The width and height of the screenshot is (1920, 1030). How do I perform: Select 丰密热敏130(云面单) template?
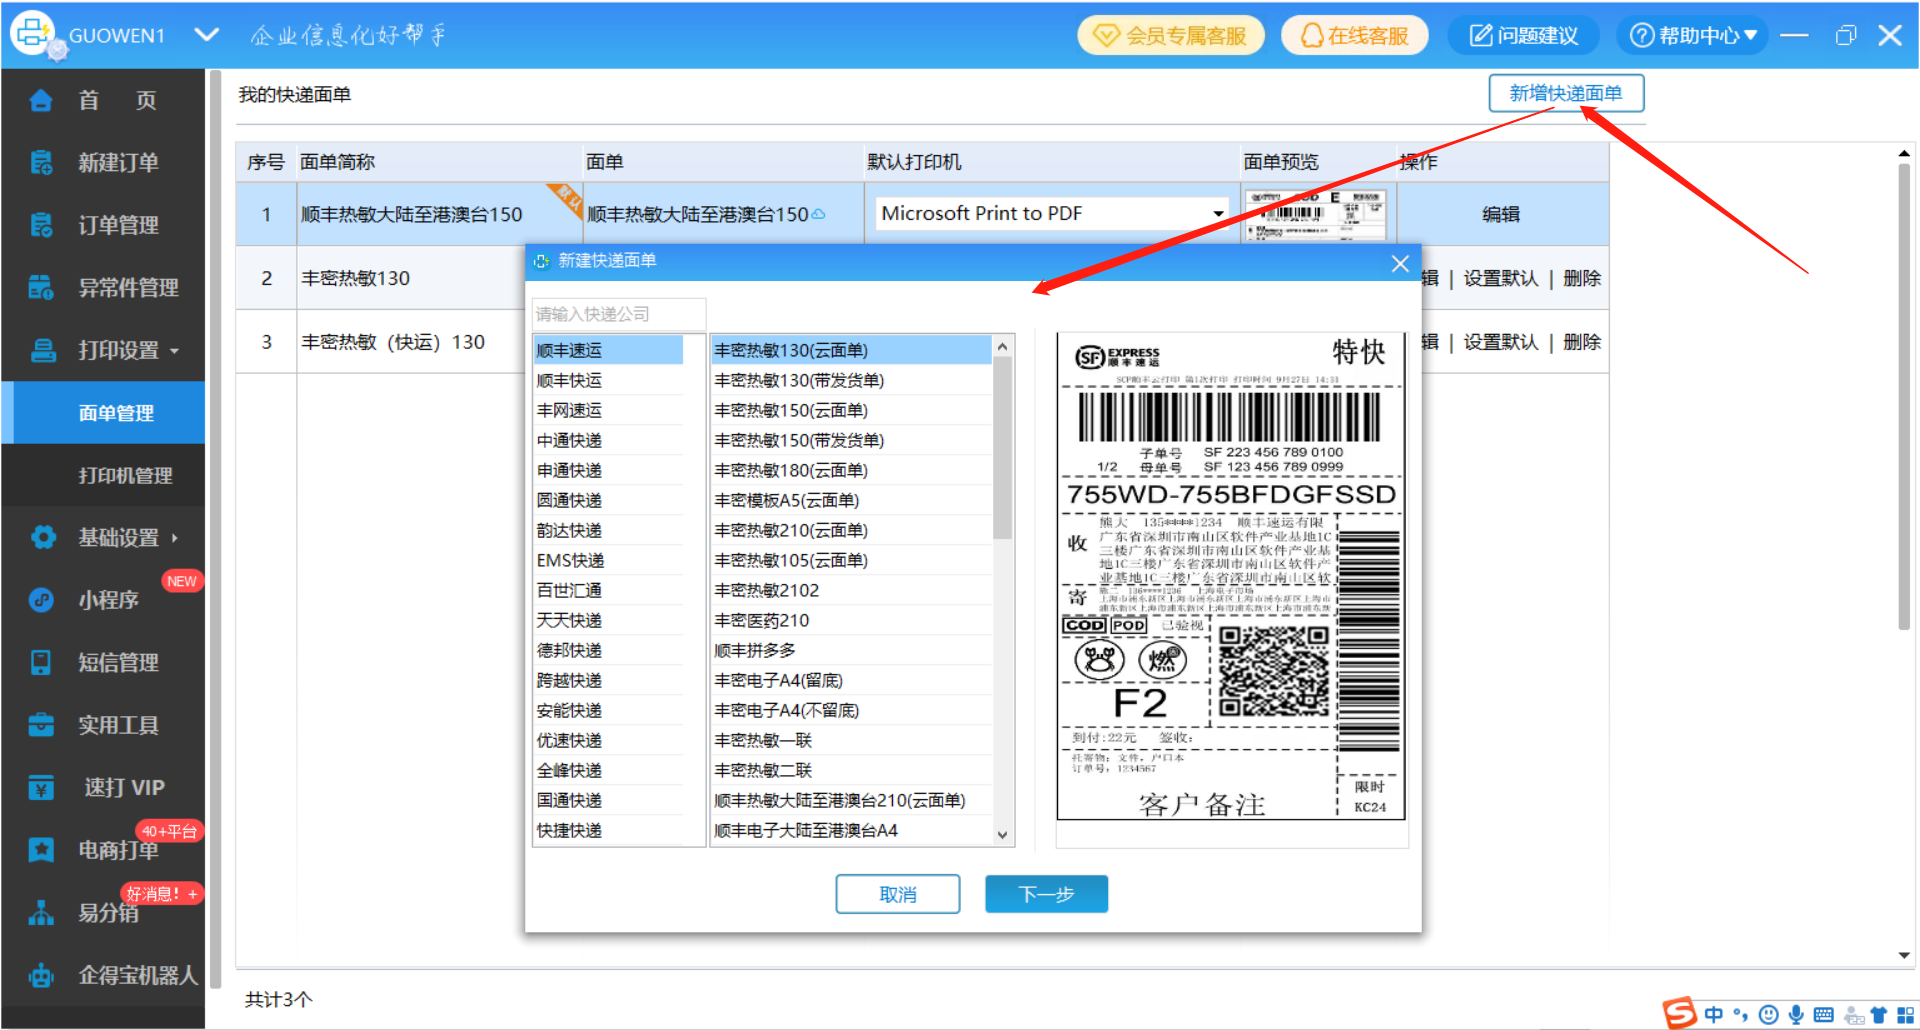tap(851, 350)
